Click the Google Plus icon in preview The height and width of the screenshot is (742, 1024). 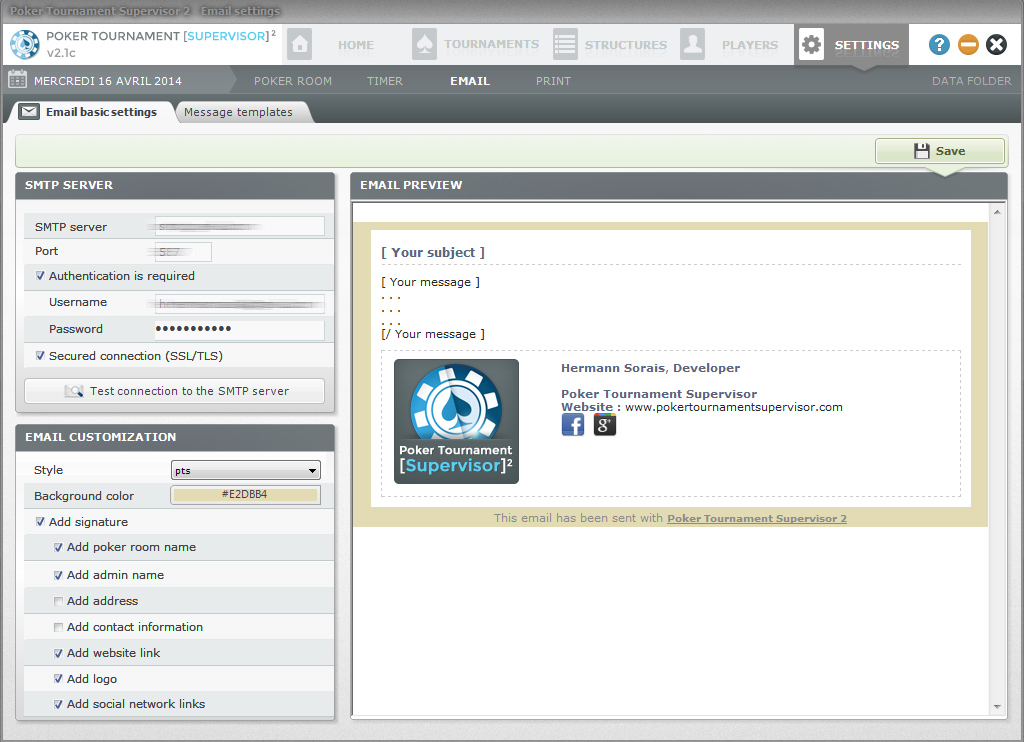point(604,425)
